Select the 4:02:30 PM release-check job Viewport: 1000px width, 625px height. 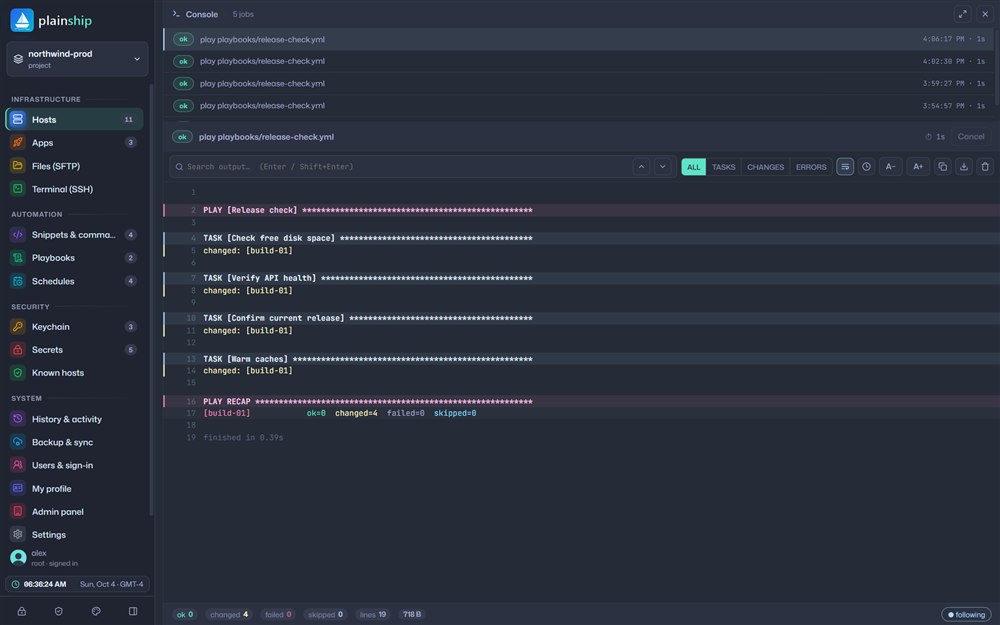click(x=579, y=61)
